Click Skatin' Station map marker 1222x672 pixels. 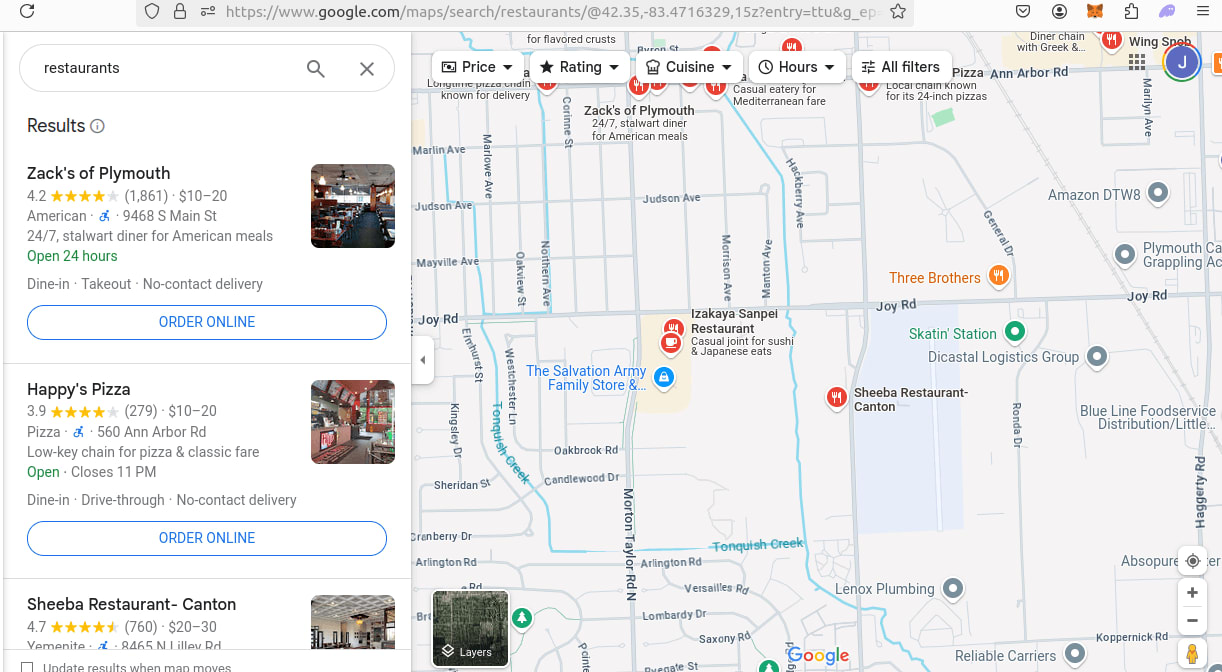click(1015, 331)
